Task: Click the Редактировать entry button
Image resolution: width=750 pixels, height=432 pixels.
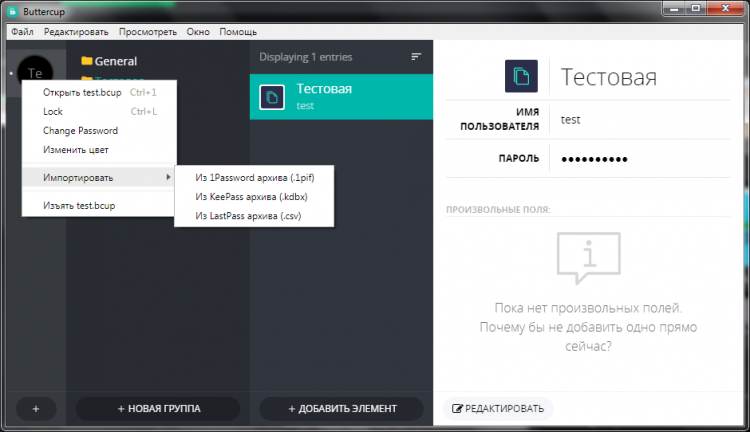Action: [498, 409]
